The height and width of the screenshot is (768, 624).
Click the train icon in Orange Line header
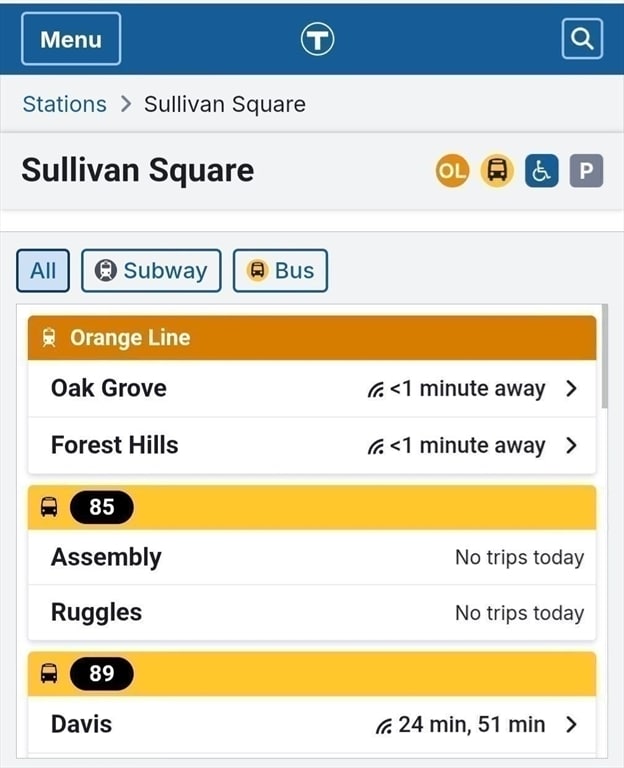(x=48, y=338)
